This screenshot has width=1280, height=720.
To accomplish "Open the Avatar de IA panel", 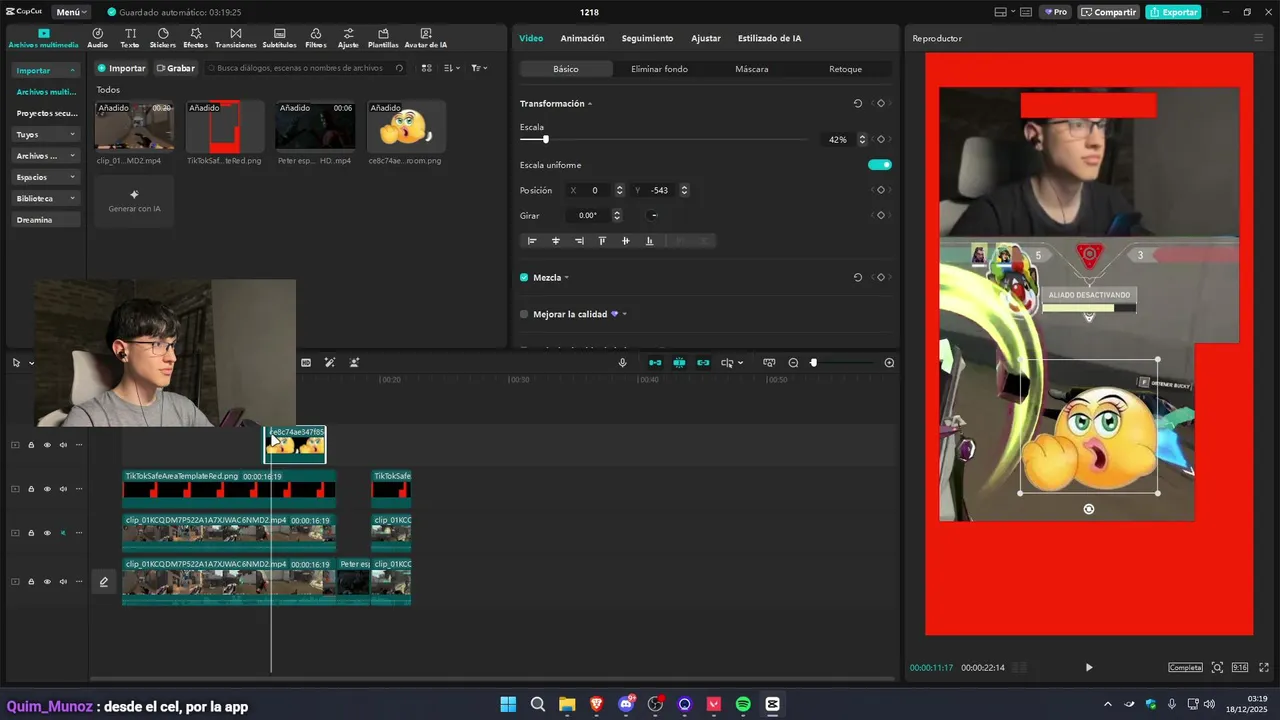I will (426, 38).
